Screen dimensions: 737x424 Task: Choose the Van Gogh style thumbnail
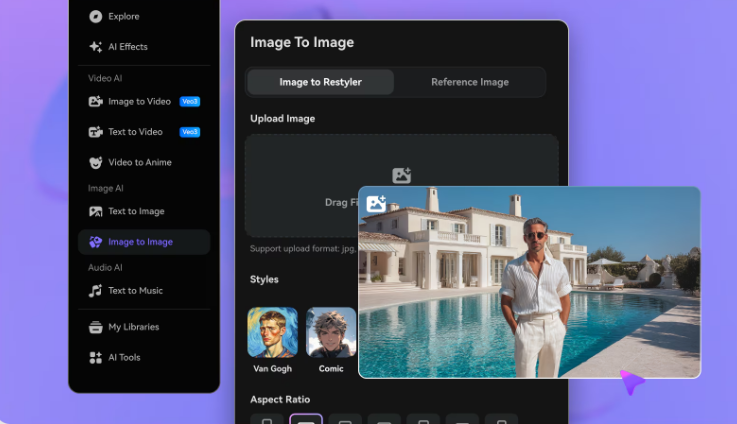pyautogui.click(x=273, y=332)
